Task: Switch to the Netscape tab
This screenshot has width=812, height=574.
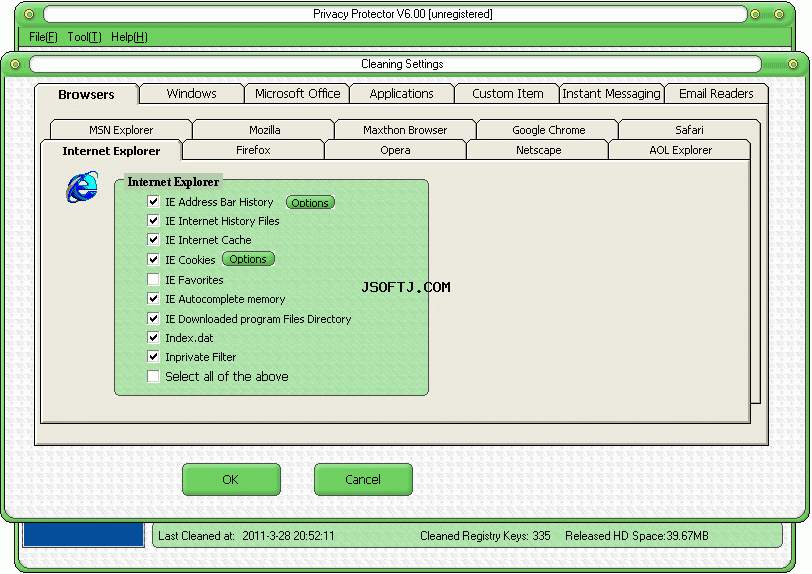Action: (539, 150)
